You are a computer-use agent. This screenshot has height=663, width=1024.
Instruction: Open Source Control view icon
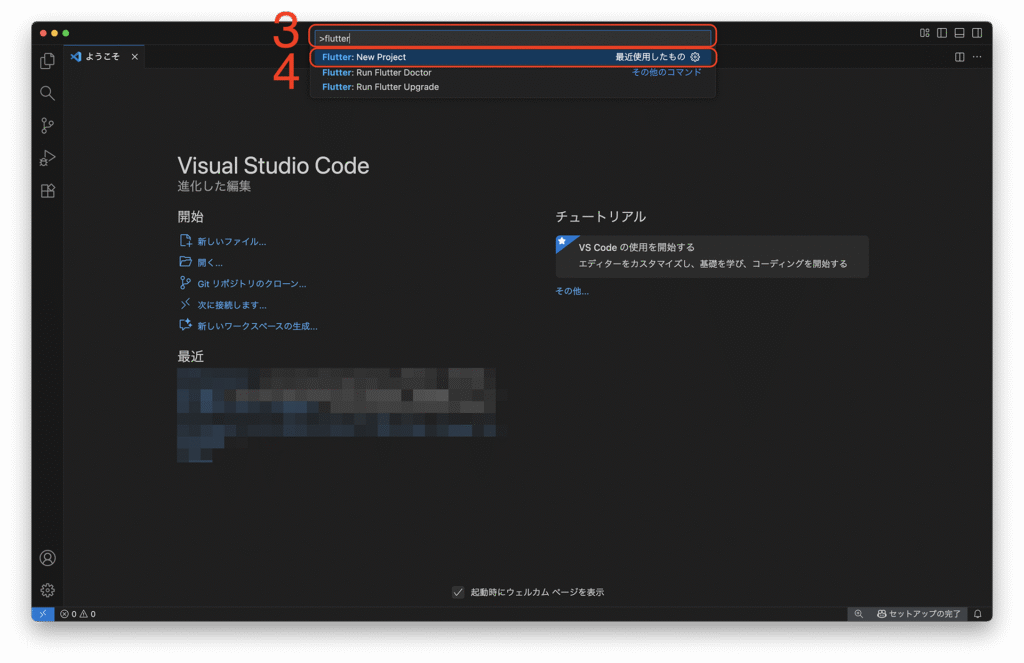click(x=47, y=126)
